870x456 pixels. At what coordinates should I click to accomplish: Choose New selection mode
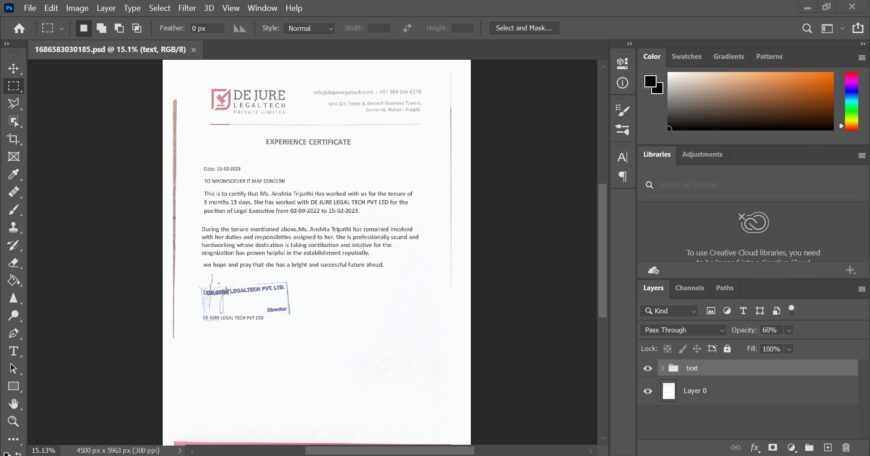coord(83,28)
